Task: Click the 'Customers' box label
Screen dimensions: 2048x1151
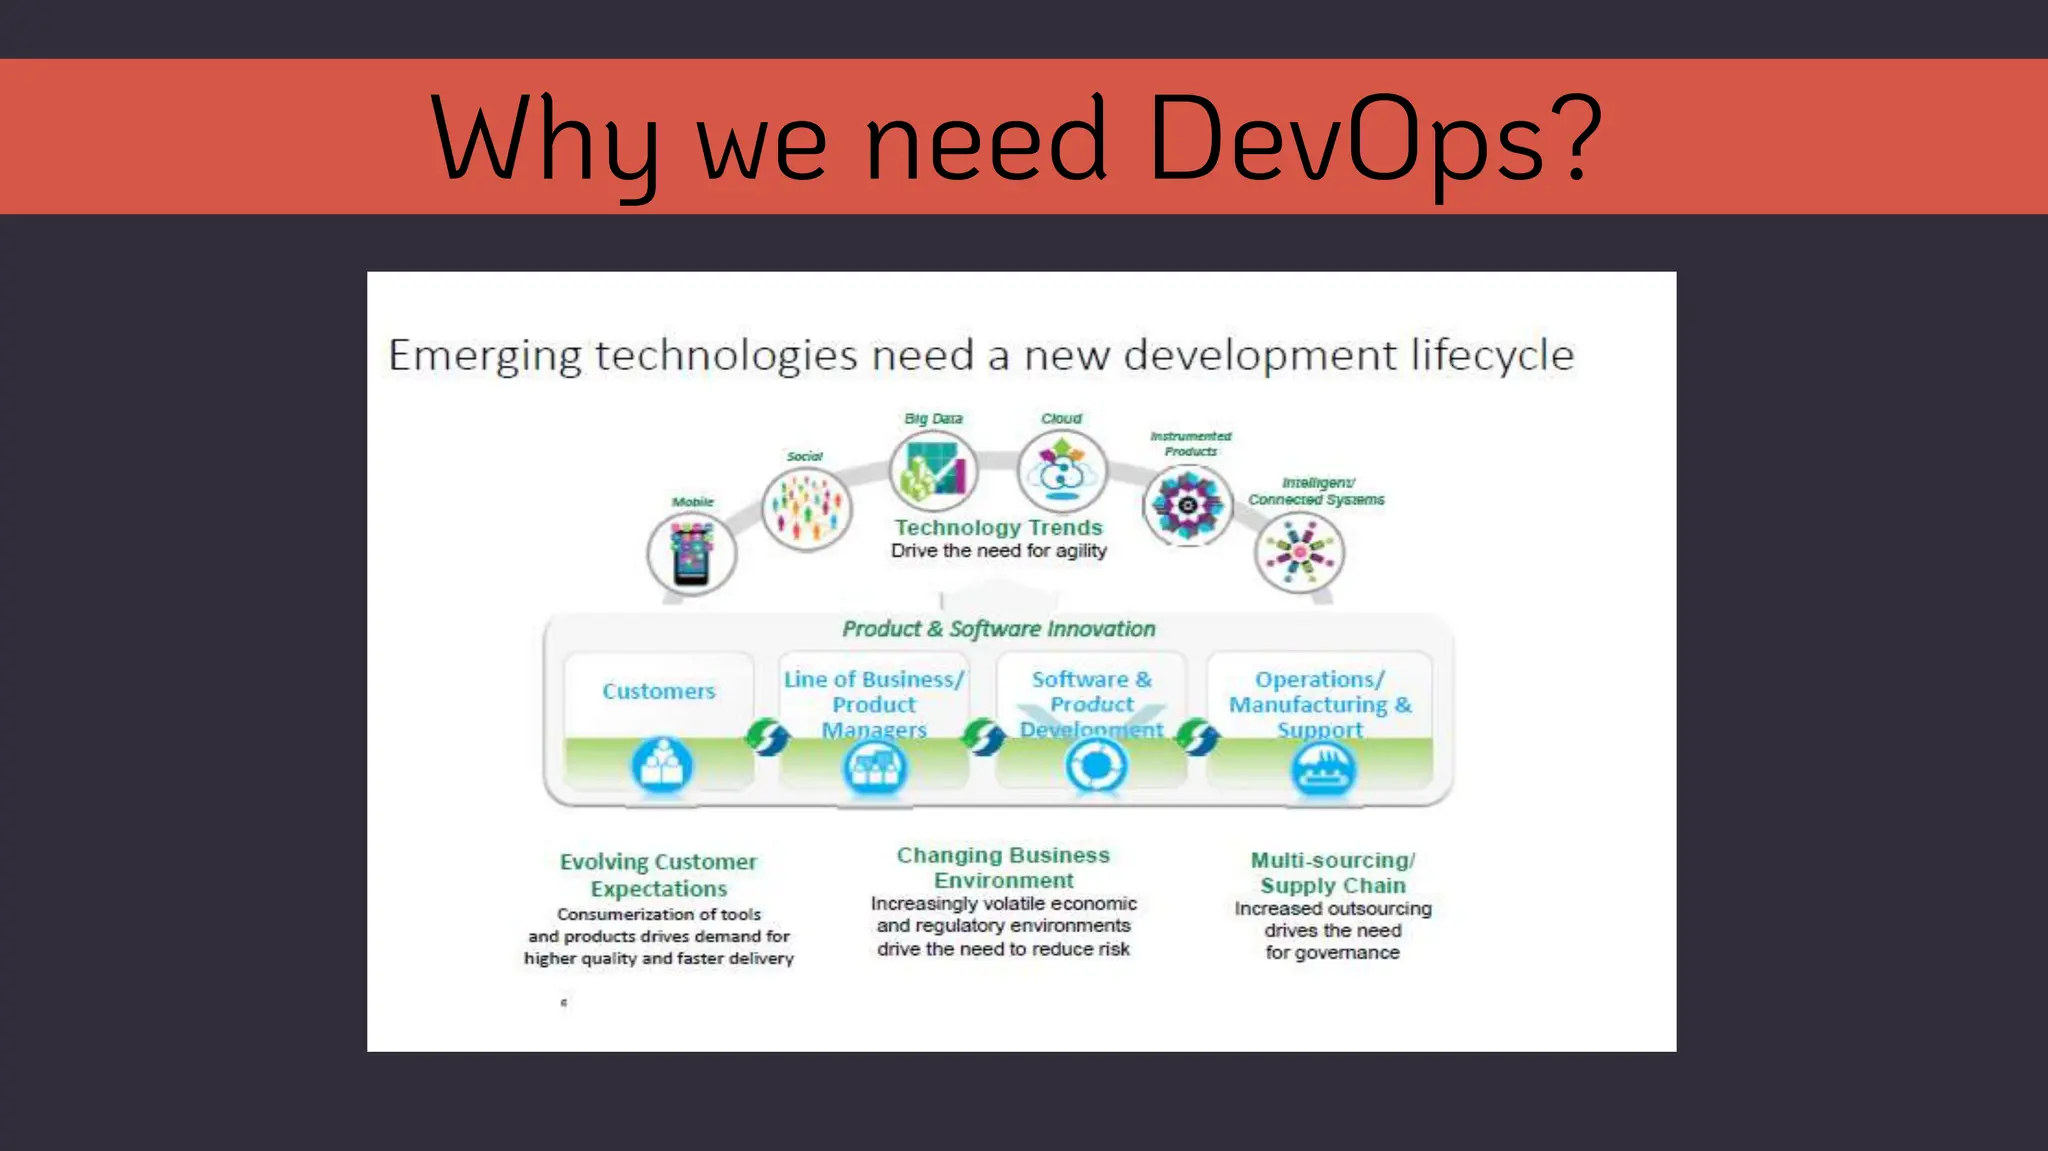Action: (659, 691)
